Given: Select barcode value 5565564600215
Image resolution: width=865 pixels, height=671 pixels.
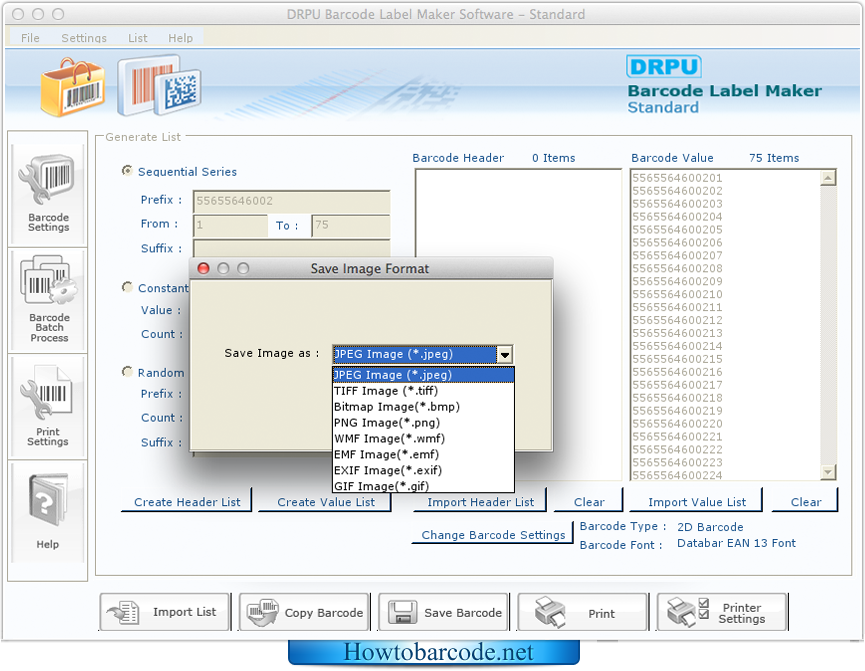Looking at the screenshot, I should [677, 359].
